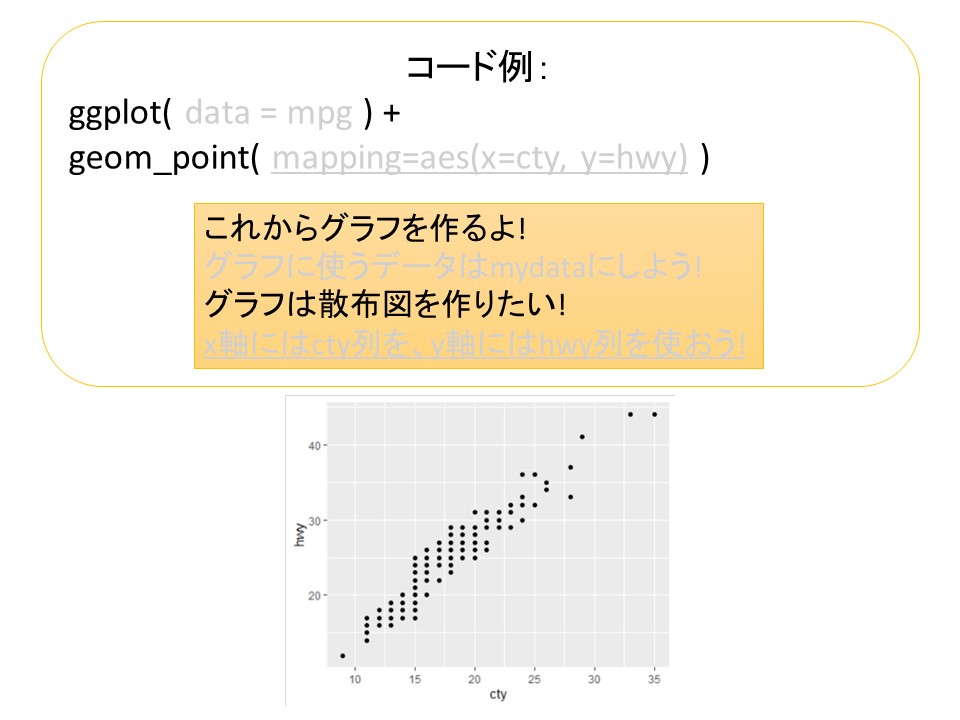960x720 pixels.
Task: Click the plus sign after the ggplot call
Action: (391, 114)
